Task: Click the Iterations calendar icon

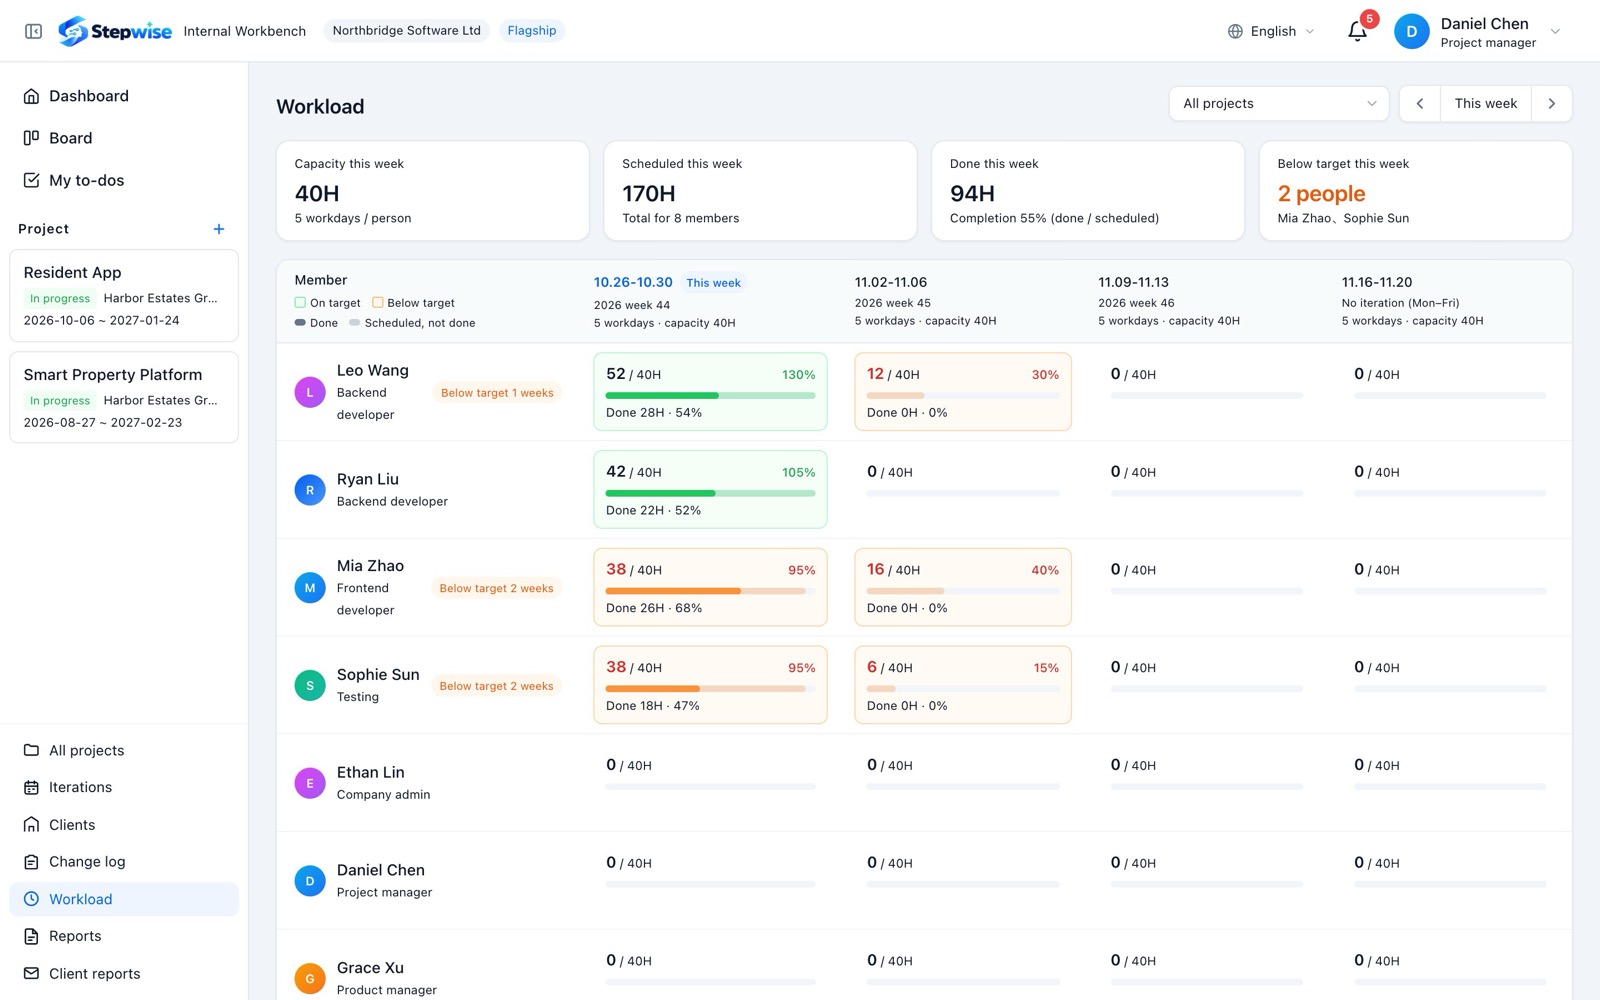Action: coord(31,787)
